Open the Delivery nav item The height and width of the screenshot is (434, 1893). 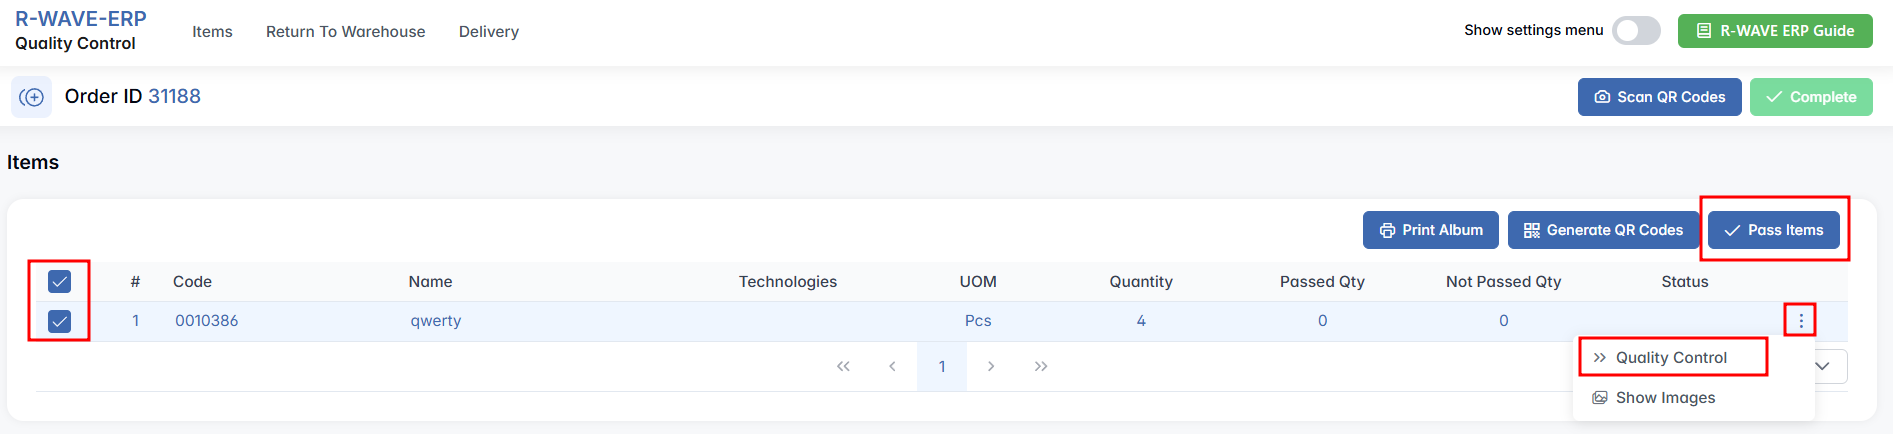tap(488, 32)
